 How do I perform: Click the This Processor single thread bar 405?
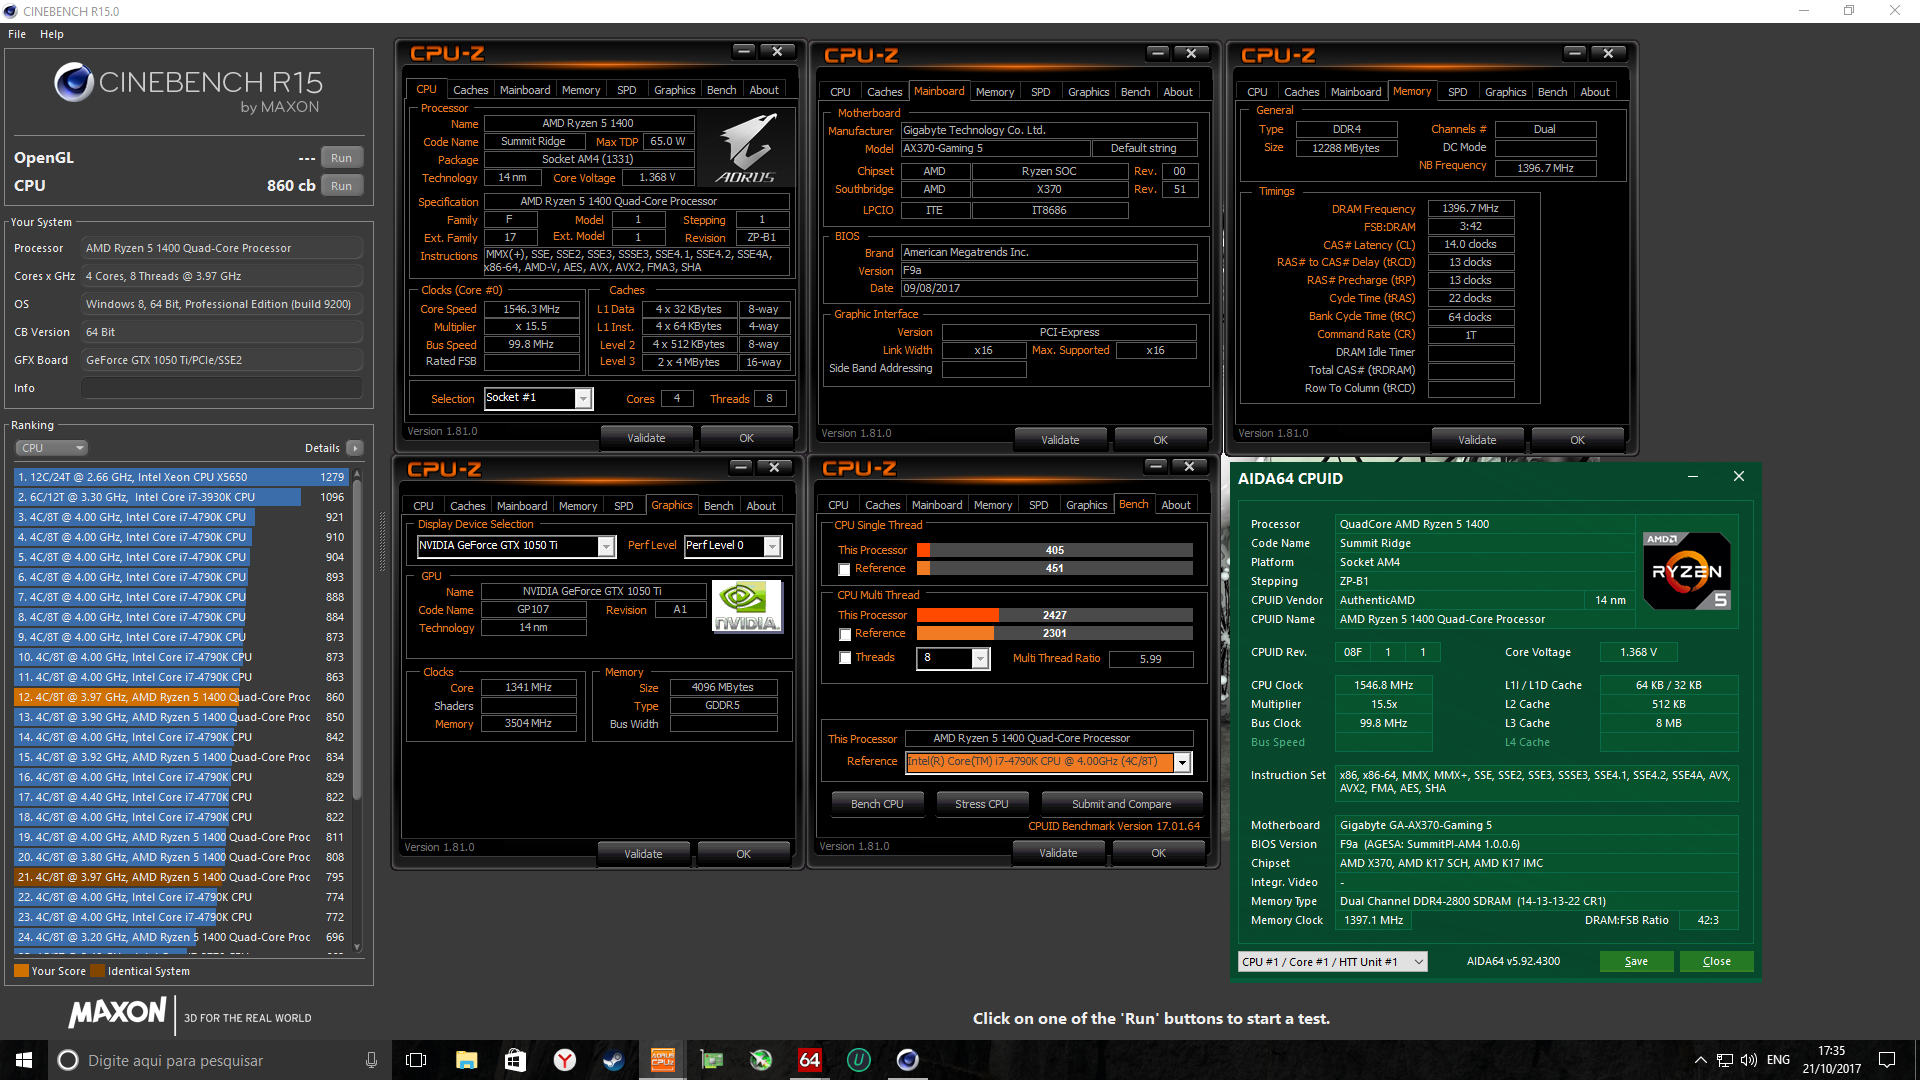tap(1054, 550)
